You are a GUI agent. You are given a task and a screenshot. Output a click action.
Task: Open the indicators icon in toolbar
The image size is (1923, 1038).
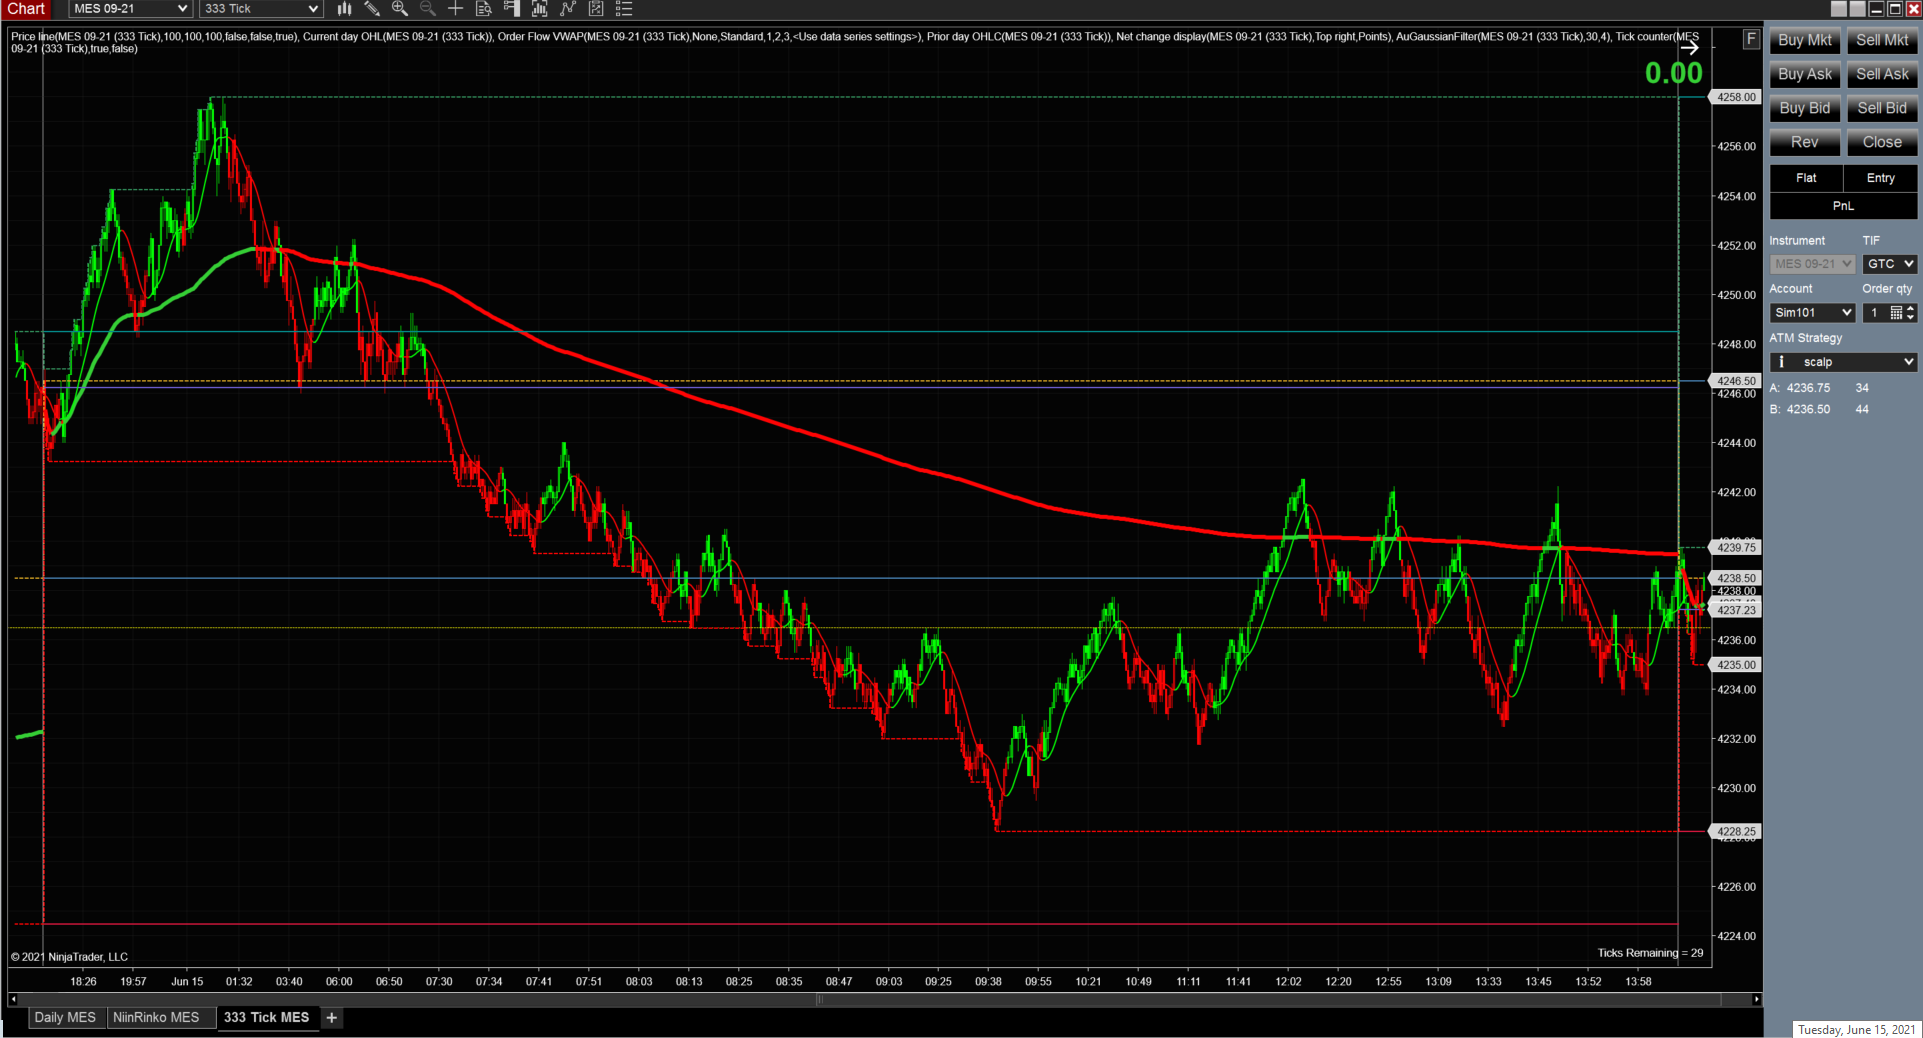click(x=540, y=9)
